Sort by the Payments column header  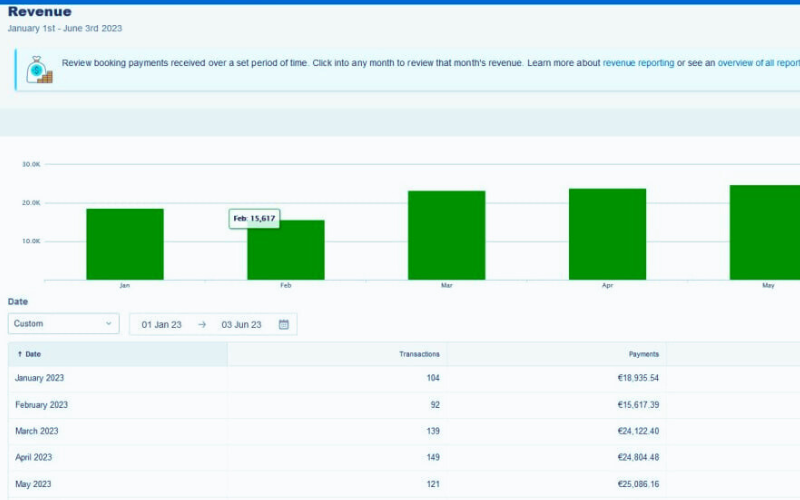click(643, 354)
